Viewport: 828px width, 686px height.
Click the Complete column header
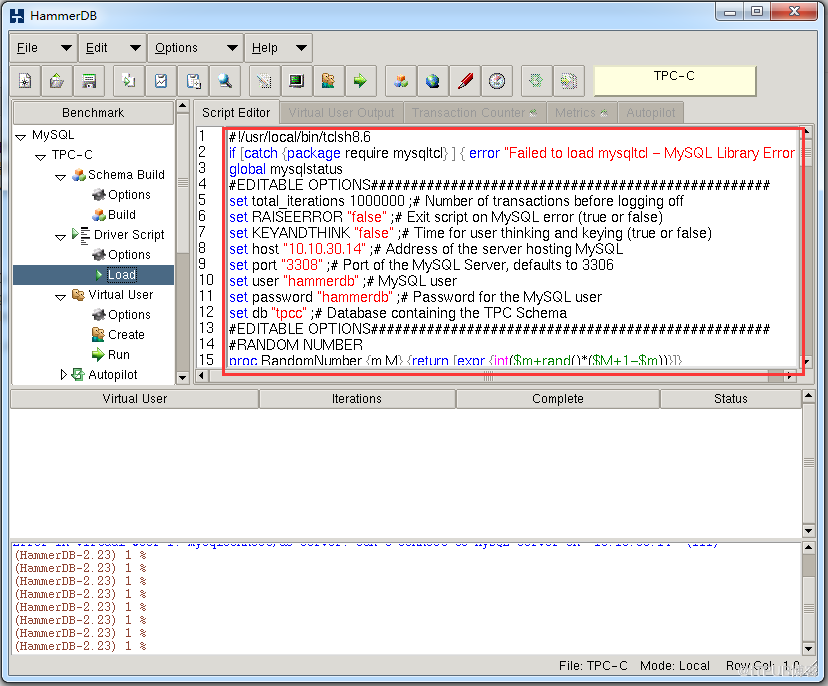558,399
